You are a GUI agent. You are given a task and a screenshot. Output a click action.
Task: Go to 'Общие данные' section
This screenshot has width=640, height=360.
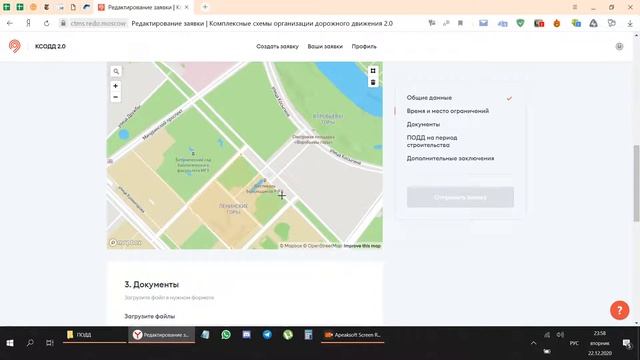click(429, 98)
